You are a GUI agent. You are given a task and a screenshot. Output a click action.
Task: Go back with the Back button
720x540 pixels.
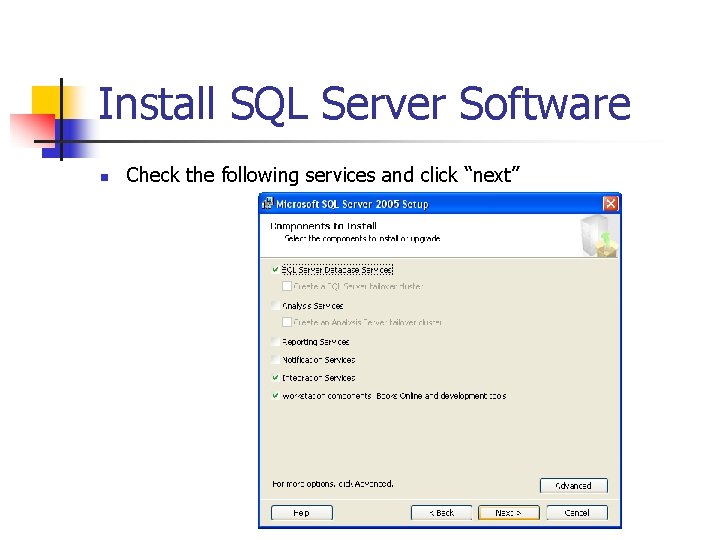[441, 512]
